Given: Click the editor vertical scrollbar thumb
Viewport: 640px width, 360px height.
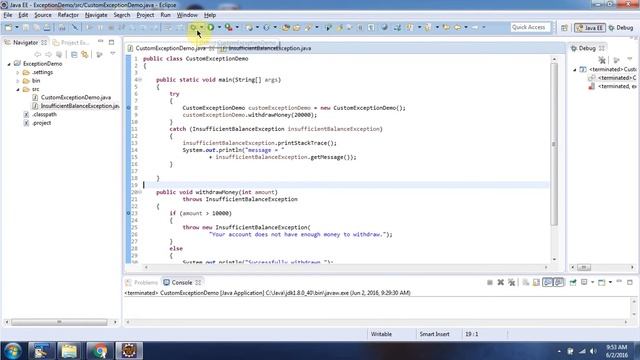Looking at the screenshot, I should [x=554, y=144].
